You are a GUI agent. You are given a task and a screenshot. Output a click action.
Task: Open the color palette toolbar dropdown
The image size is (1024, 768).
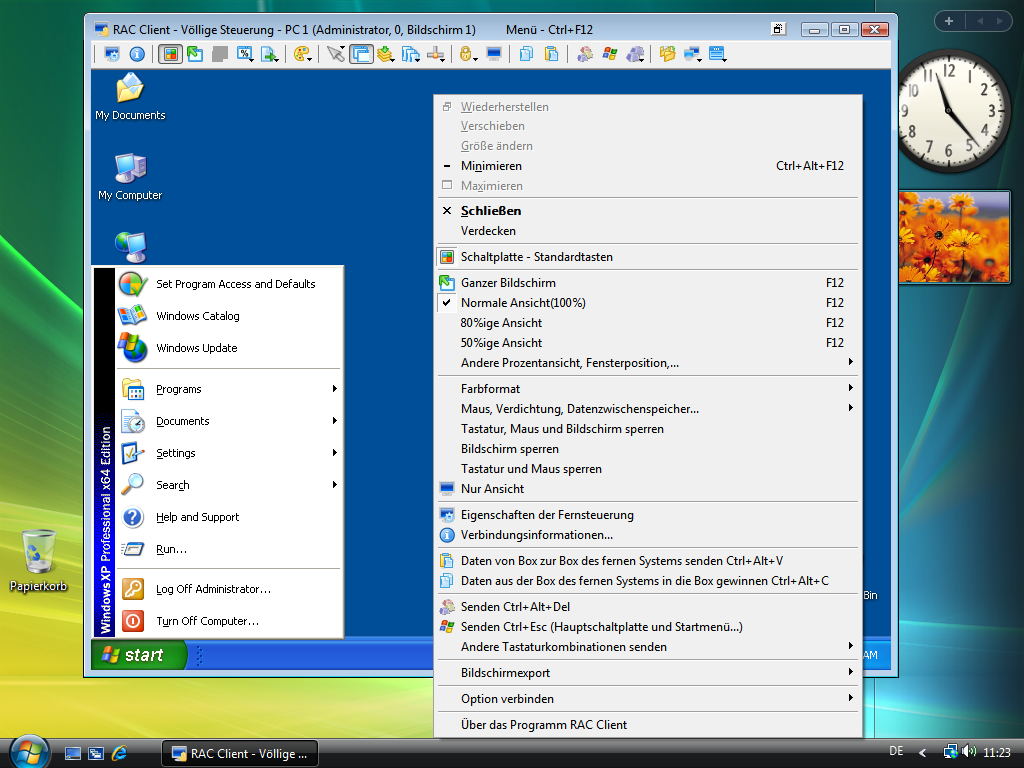tap(302, 54)
